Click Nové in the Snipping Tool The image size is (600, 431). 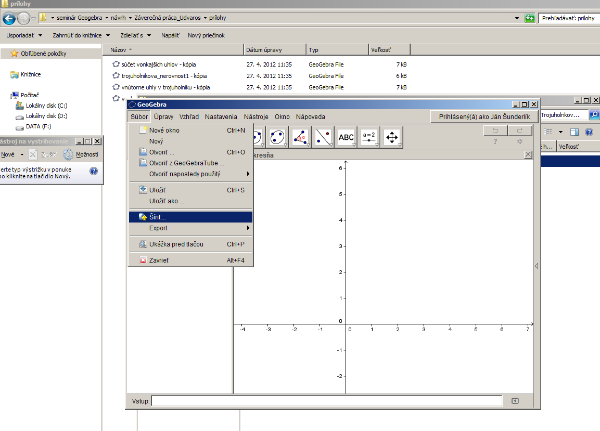click(8, 155)
